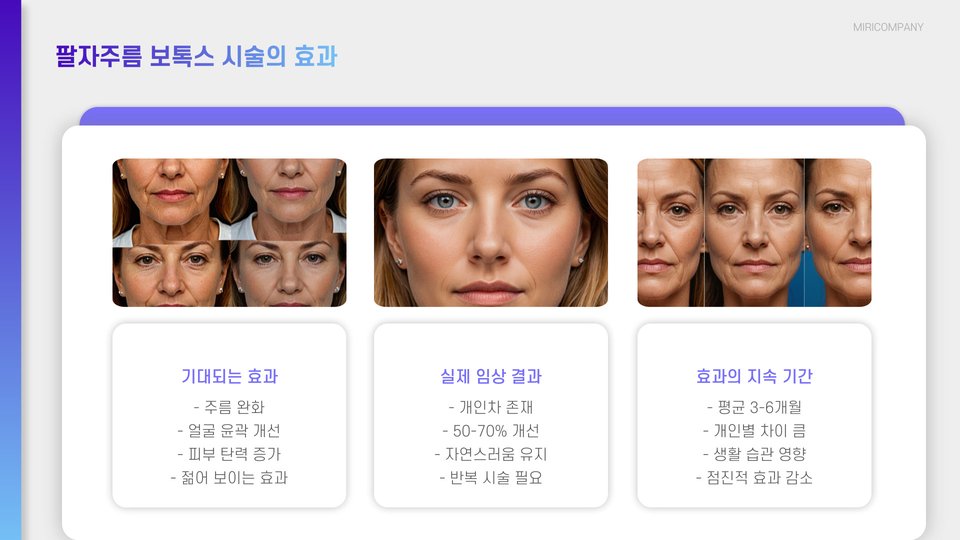Click the text line 점진적 효과 감소
The image size is (960, 540).
click(754, 477)
